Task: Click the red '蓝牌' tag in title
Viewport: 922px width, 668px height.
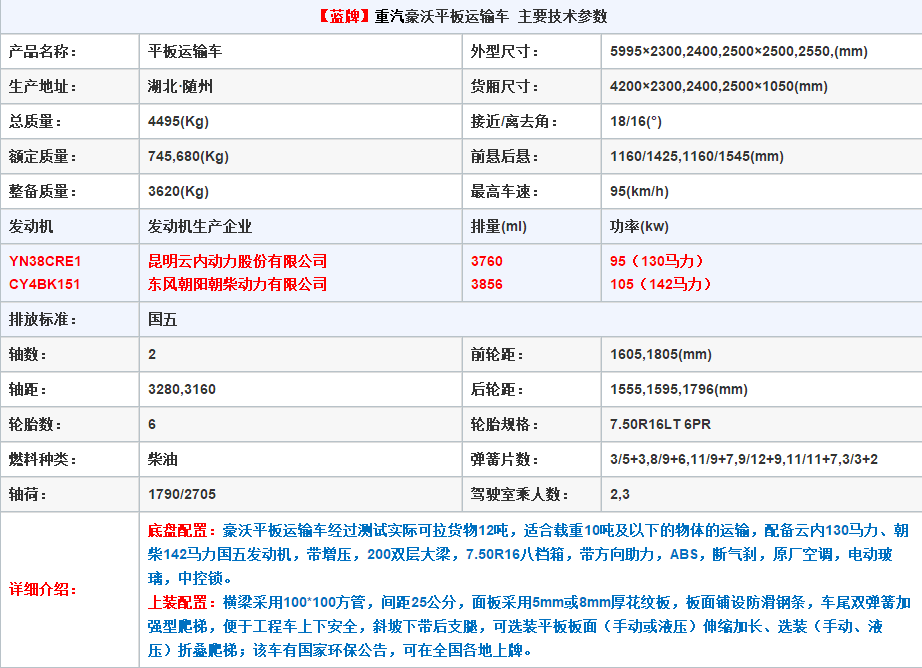Action: pyautogui.click(x=344, y=16)
